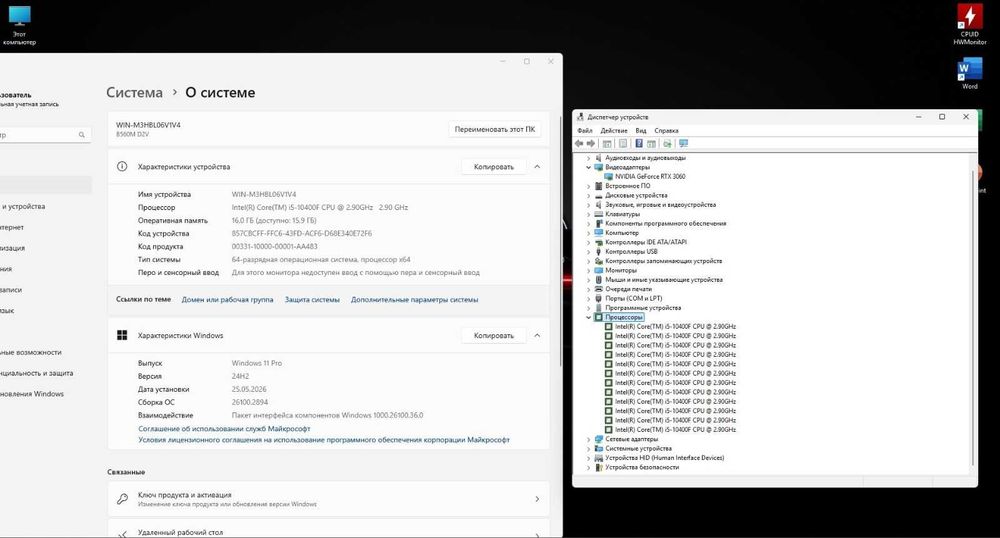The image size is (1000, 538).
Task: Click the NVIDIA GeForce RTX 3060 device icon
Action: tap(608, 177)
